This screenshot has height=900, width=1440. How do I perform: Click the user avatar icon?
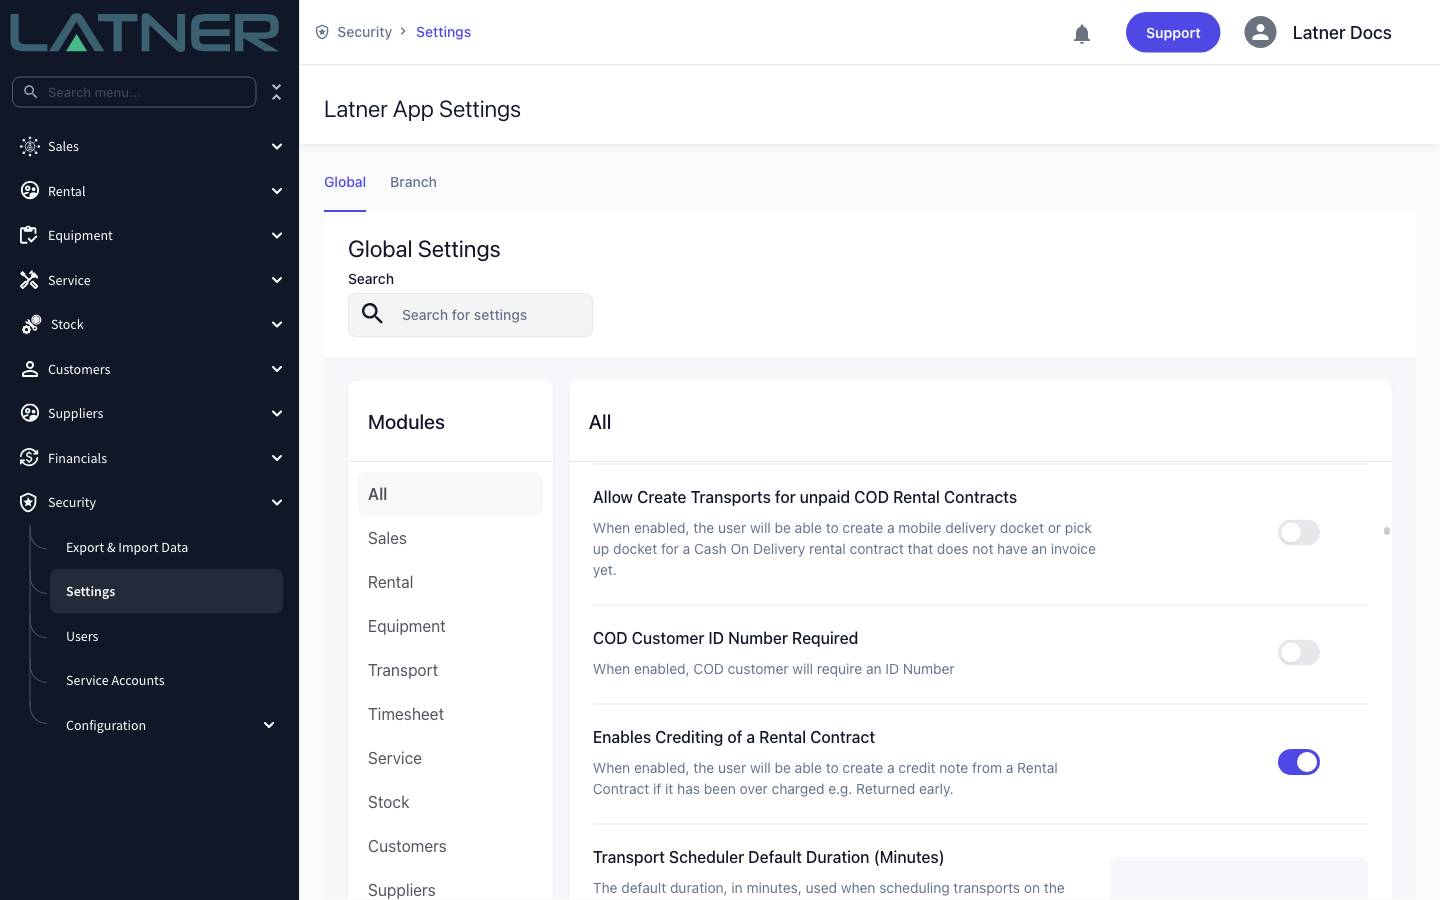click(x=1260, y=32)
